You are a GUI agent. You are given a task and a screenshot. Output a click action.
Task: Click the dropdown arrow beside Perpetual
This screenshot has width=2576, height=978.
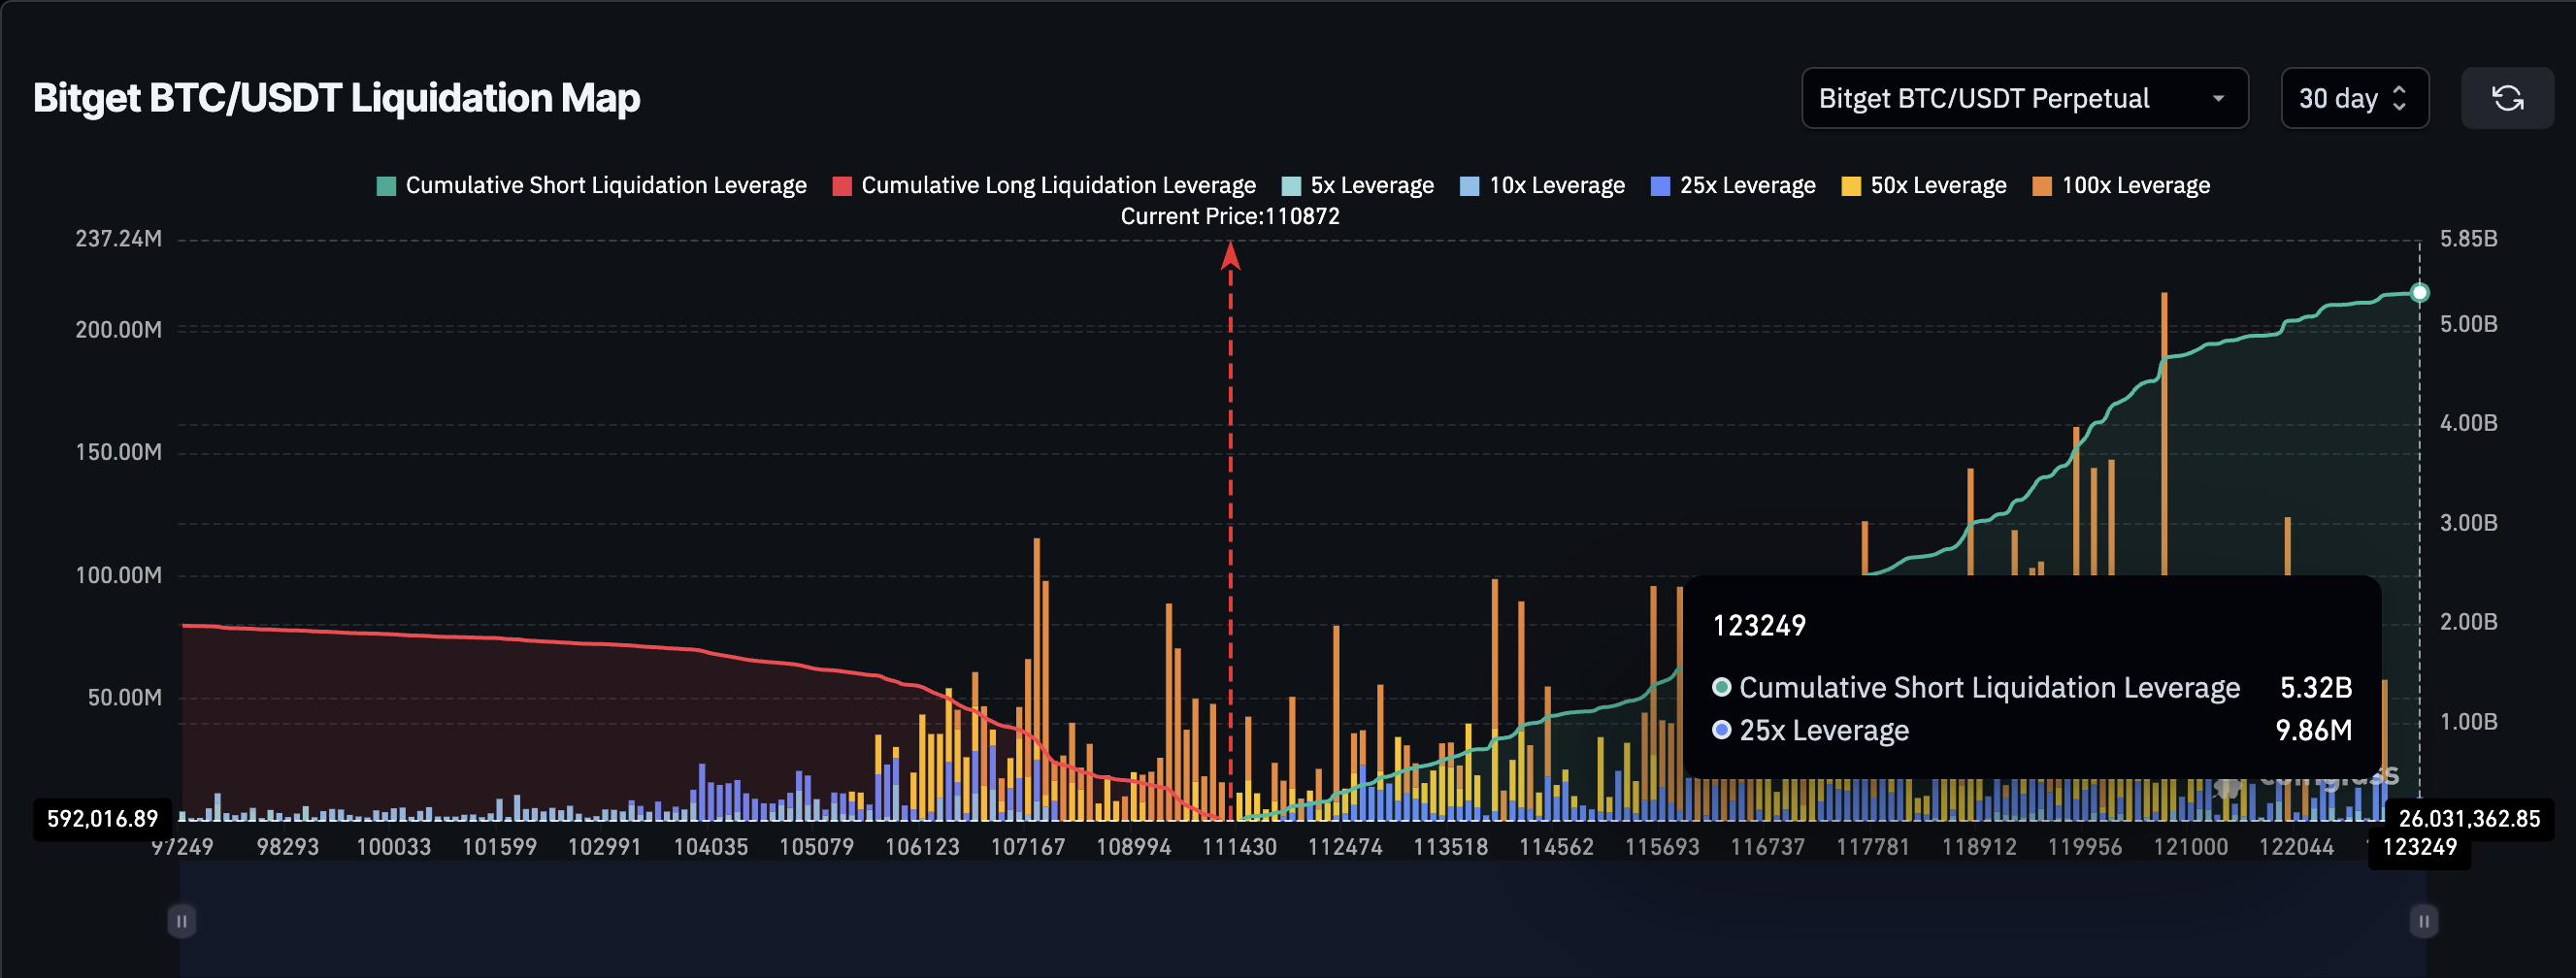coord(2218,99)
